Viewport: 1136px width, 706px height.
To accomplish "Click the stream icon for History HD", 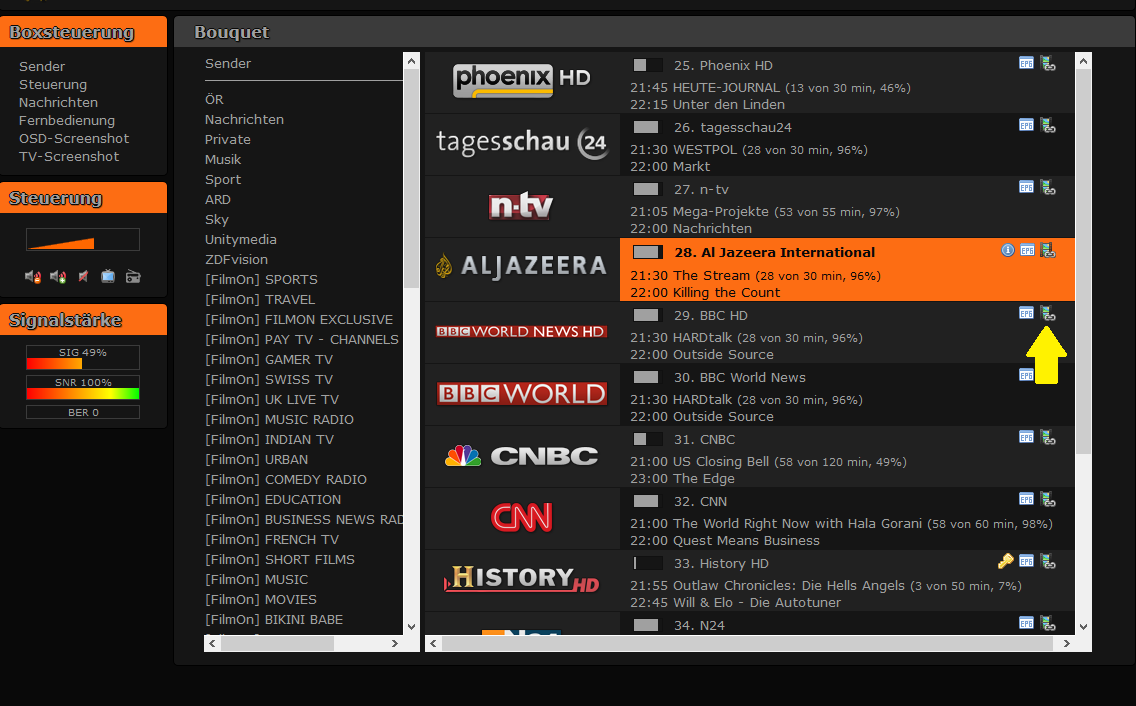I will point(1047,561).
